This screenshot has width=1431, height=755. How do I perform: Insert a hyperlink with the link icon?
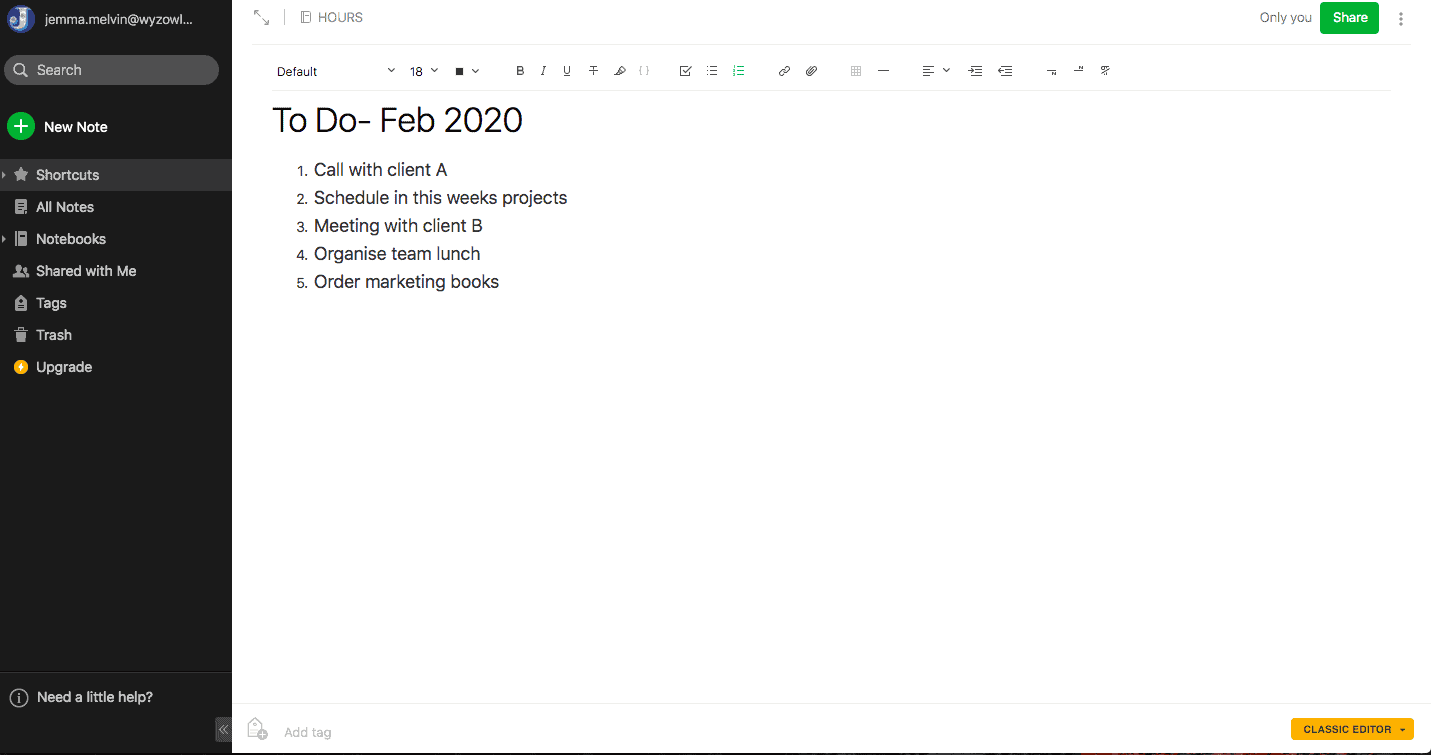pyautogui.click(x=784, y=71)
